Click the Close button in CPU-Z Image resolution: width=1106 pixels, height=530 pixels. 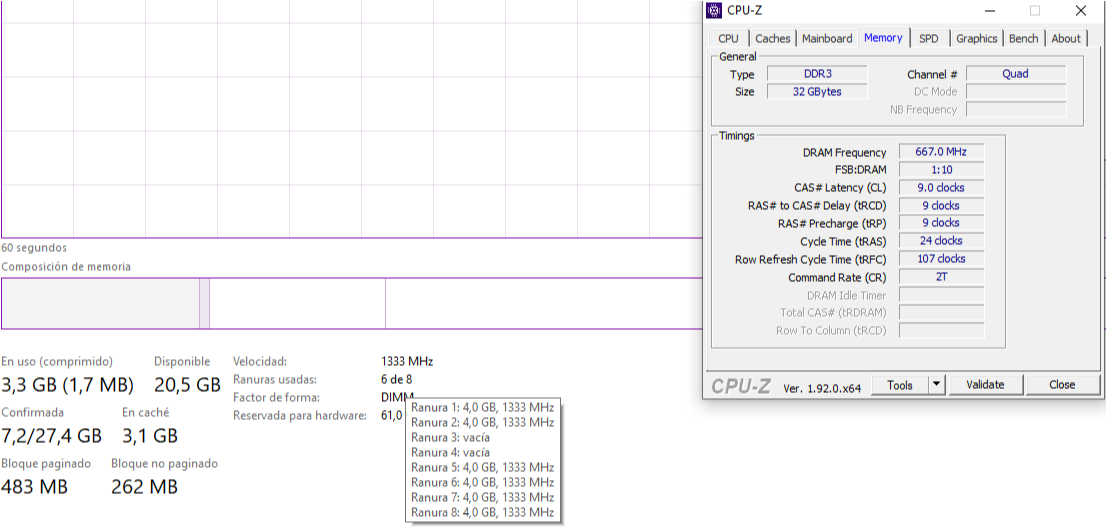point(1062,385)
